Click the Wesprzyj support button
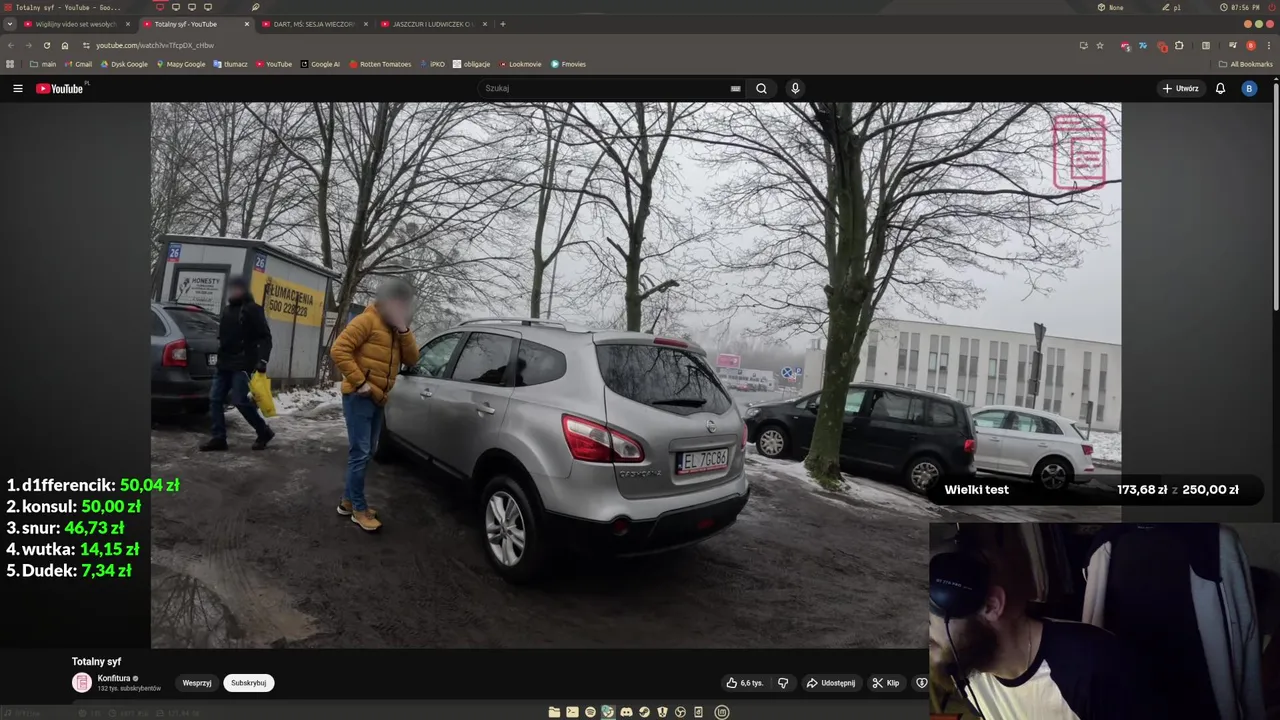The width and height of the screenshot is (1280, 720). click(197, 683)
